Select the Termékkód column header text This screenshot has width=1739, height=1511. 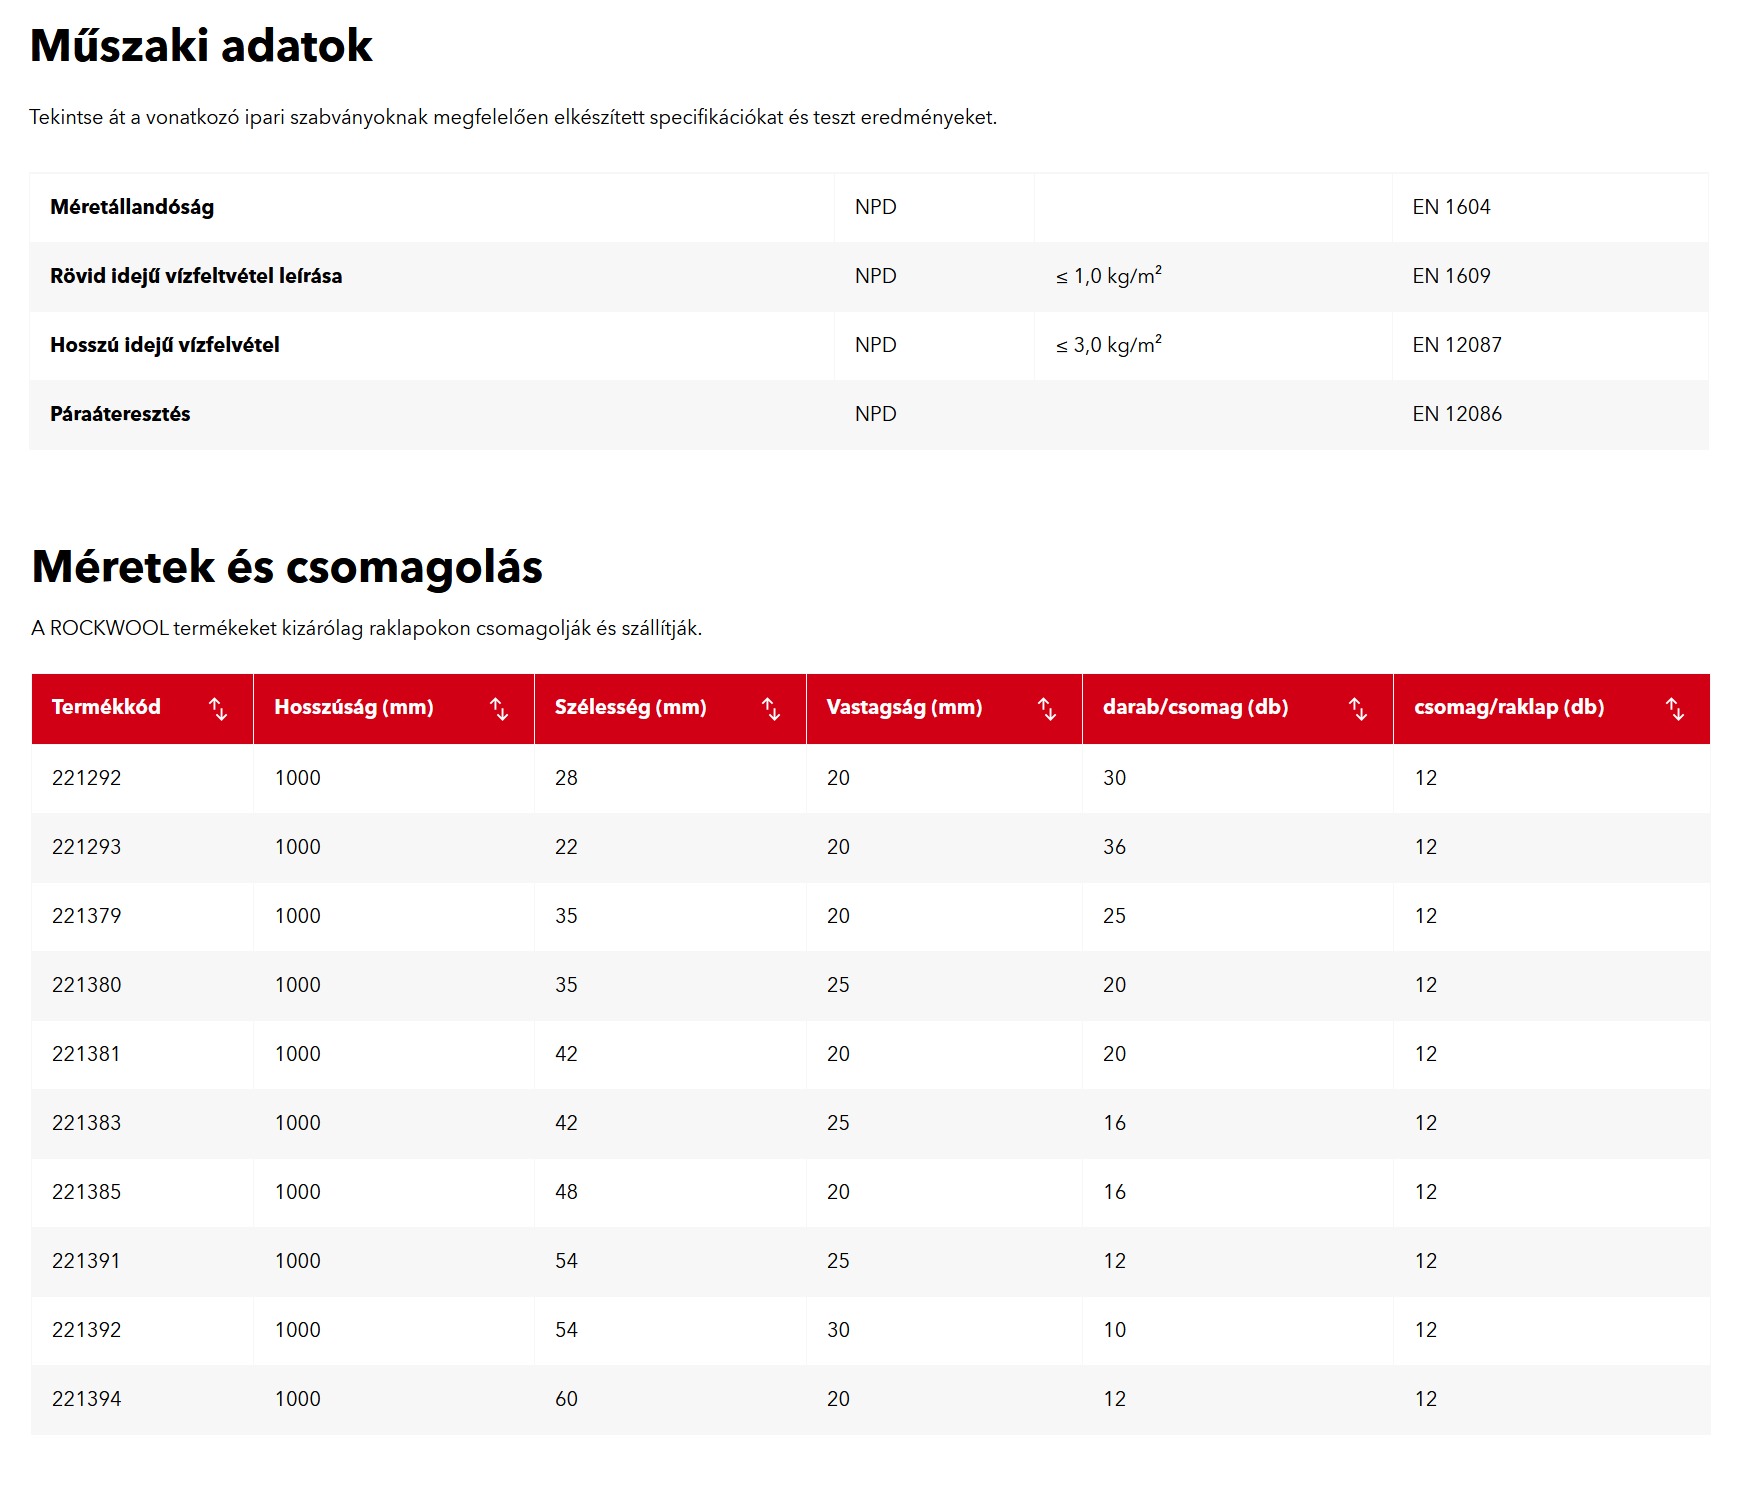[x=106, y=707]
